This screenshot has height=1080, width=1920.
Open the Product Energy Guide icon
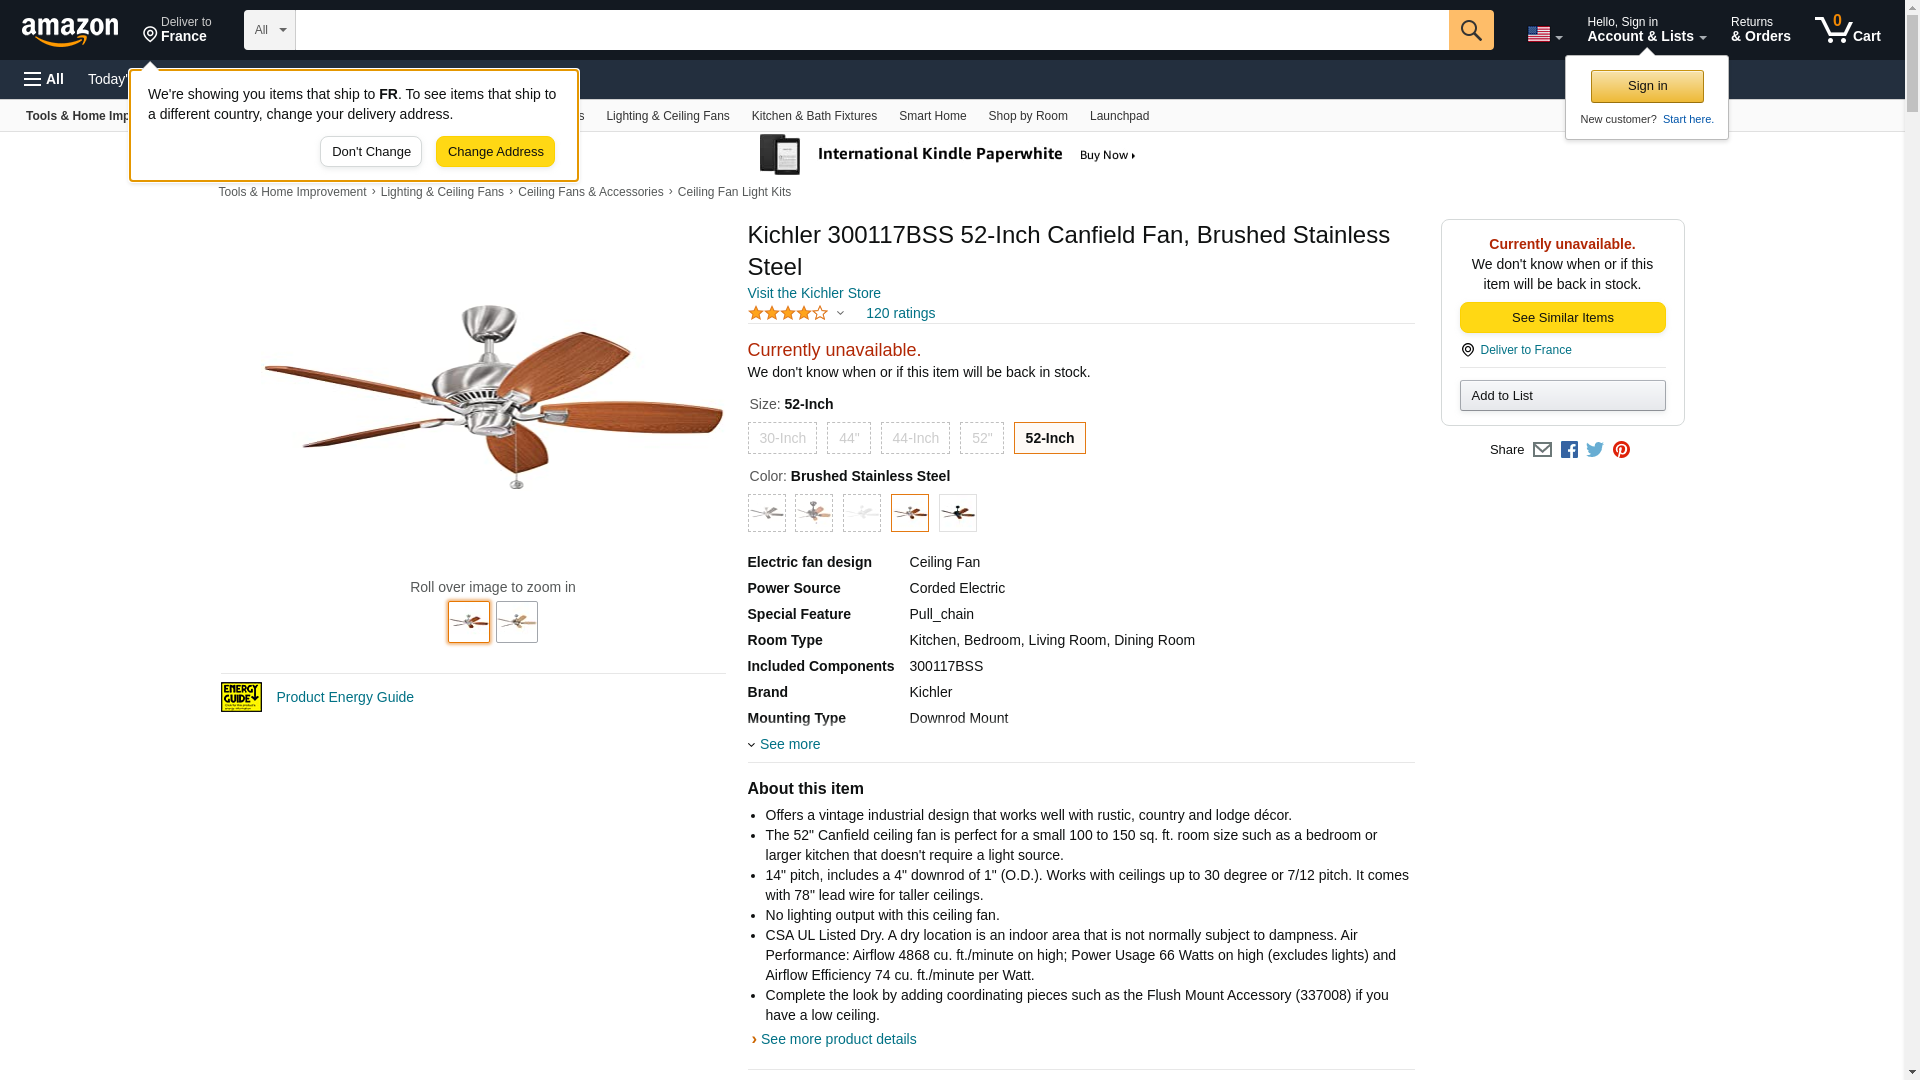pyautogui.click(x=241, y=697)
